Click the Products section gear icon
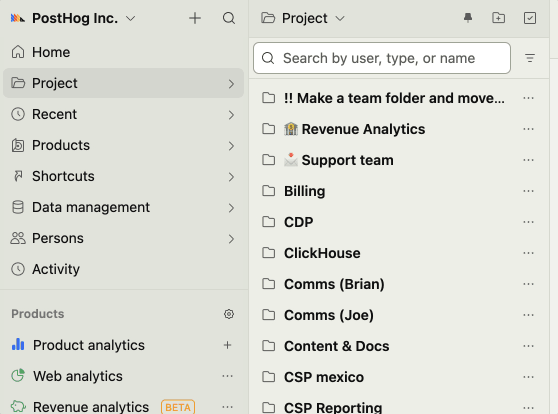The image size is (558, 414). pyautogui.click(x=229, y=314)
